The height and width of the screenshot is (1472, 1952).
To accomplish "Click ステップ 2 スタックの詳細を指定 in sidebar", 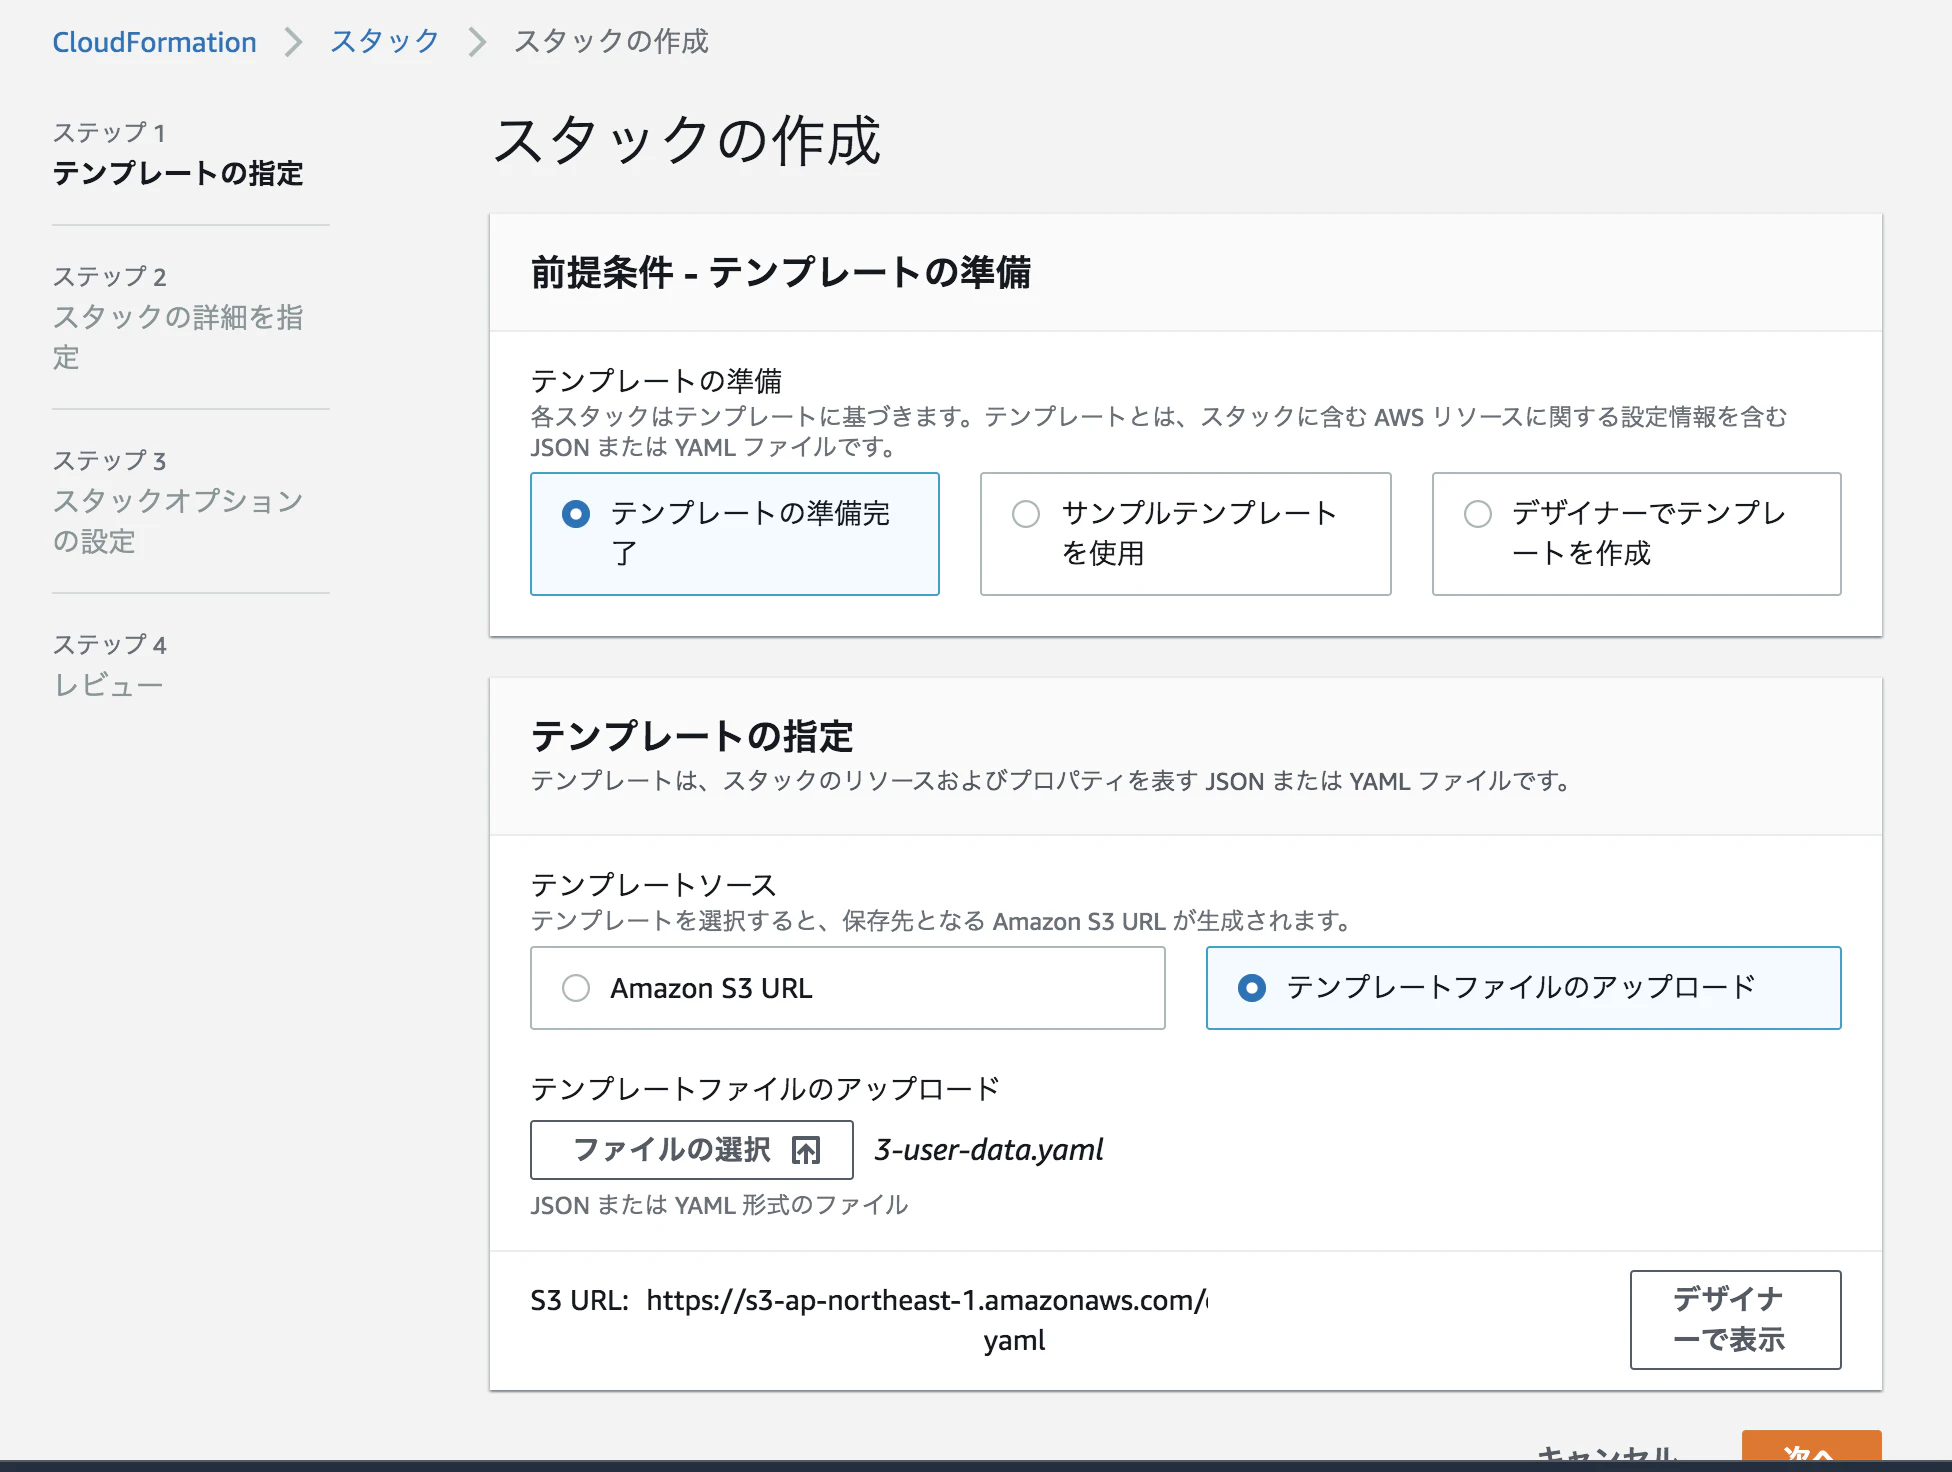I will (x=178, y=317).
